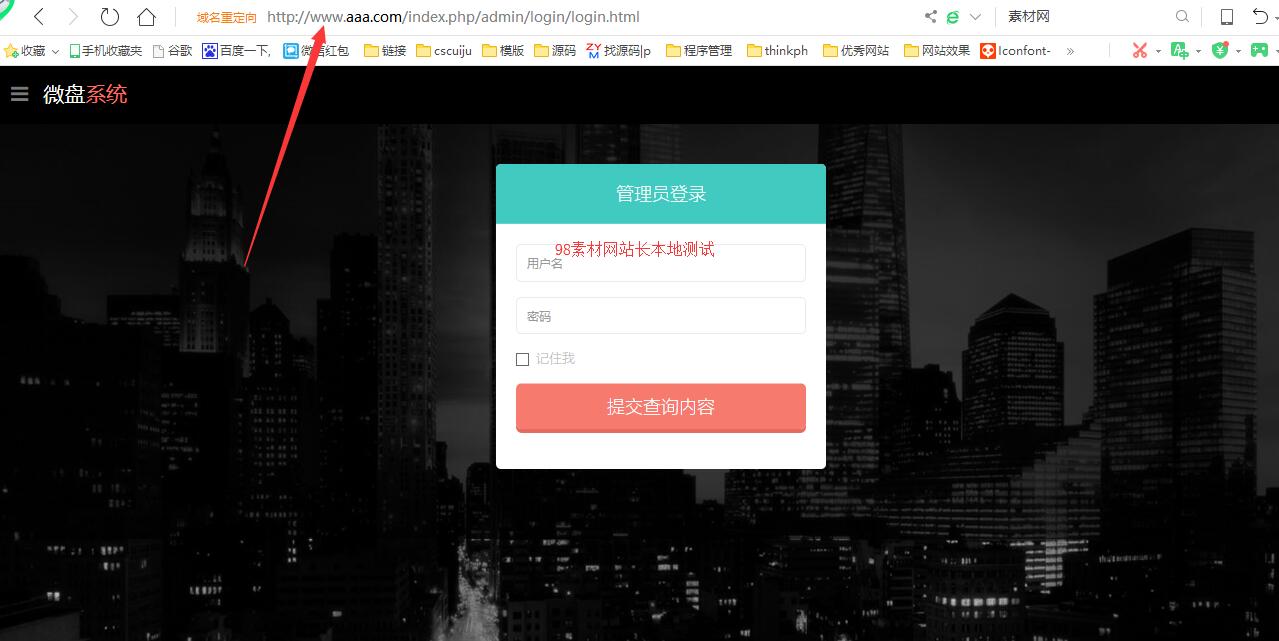
Task: Click inside the 用户名 username field
Action: [x=660, y=263]
